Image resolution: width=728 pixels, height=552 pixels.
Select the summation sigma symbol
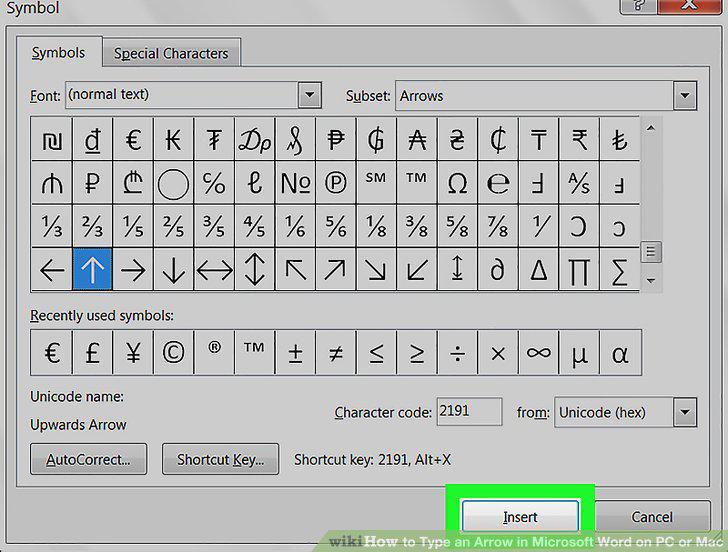(619, 270)
